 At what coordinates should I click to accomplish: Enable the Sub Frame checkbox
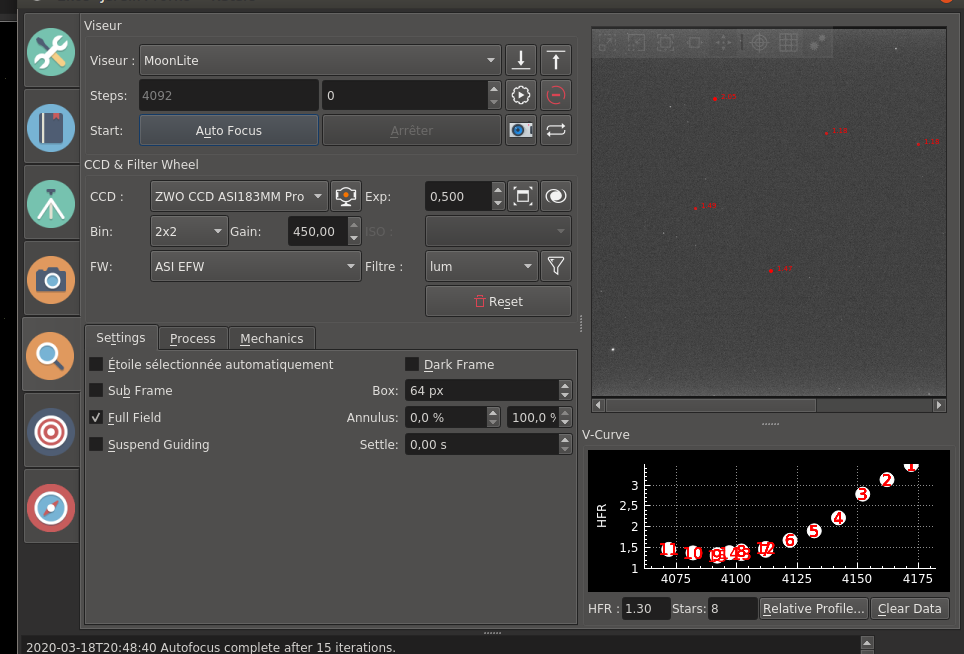96,390
